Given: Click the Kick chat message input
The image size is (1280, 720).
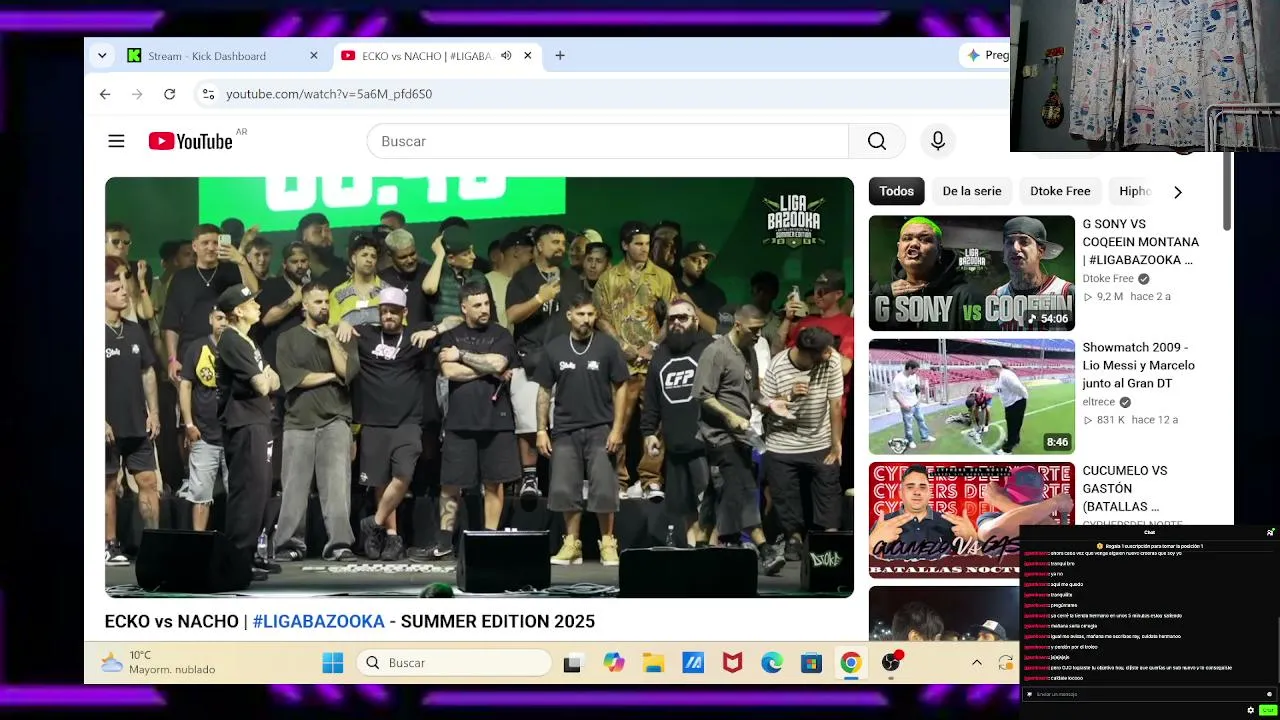Looking at the screenshot, I should [x=1148, y=694].
